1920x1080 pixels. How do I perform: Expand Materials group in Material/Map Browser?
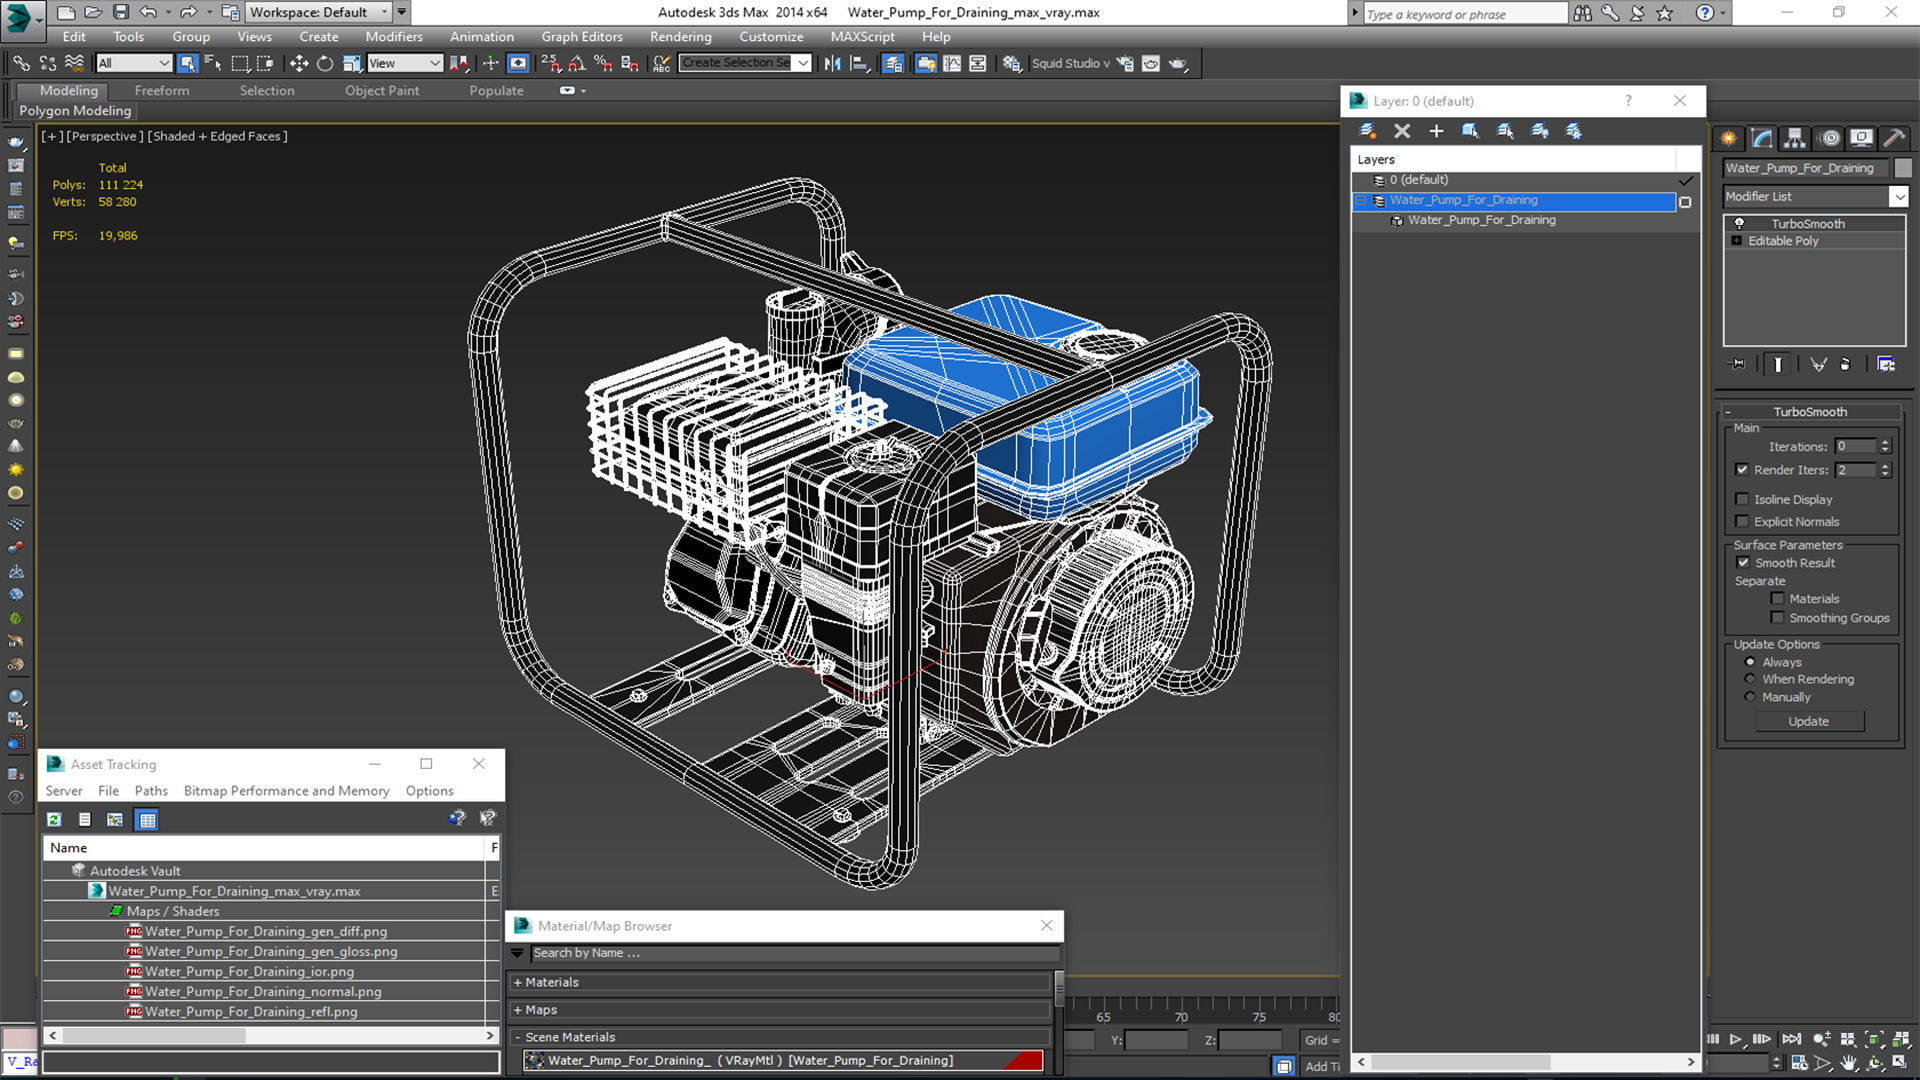518,983
